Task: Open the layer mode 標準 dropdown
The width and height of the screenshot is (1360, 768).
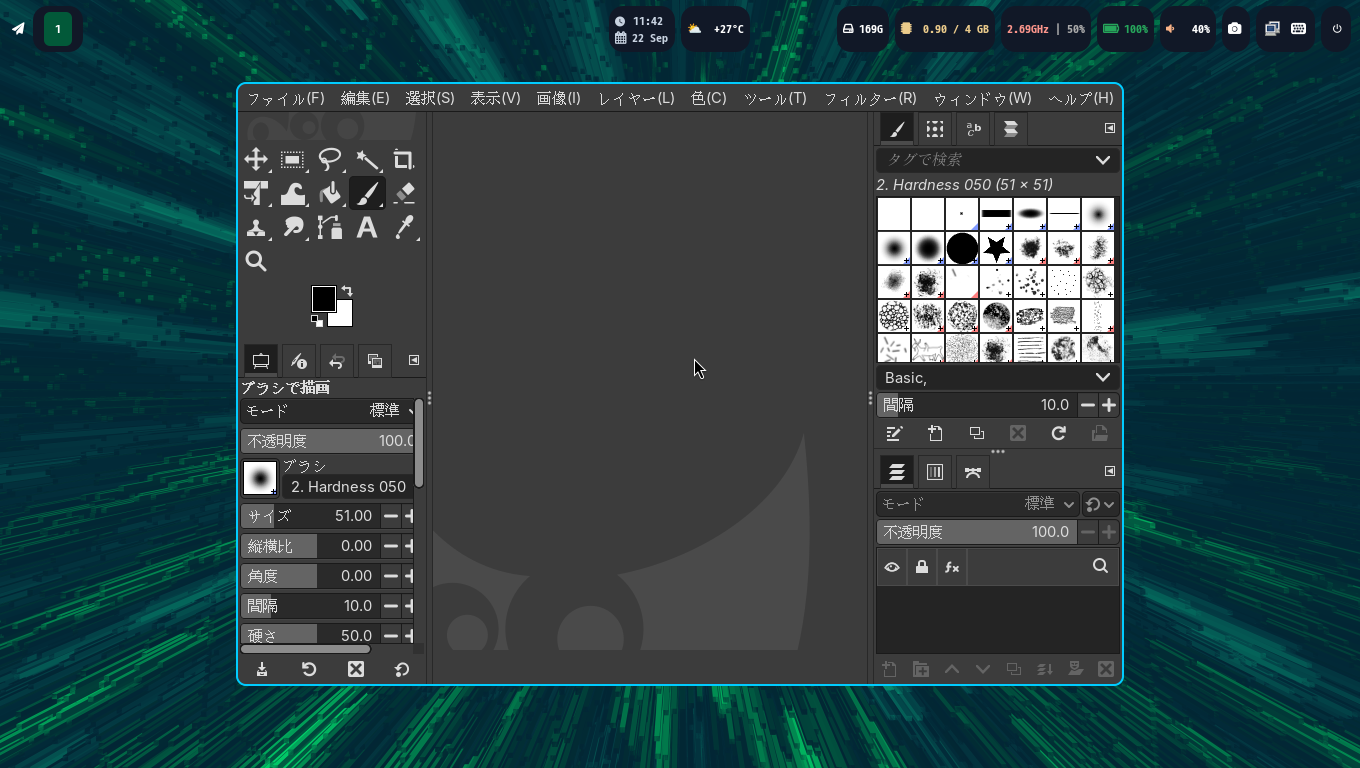Action: pyautogui.click(x=1050, y=504)
